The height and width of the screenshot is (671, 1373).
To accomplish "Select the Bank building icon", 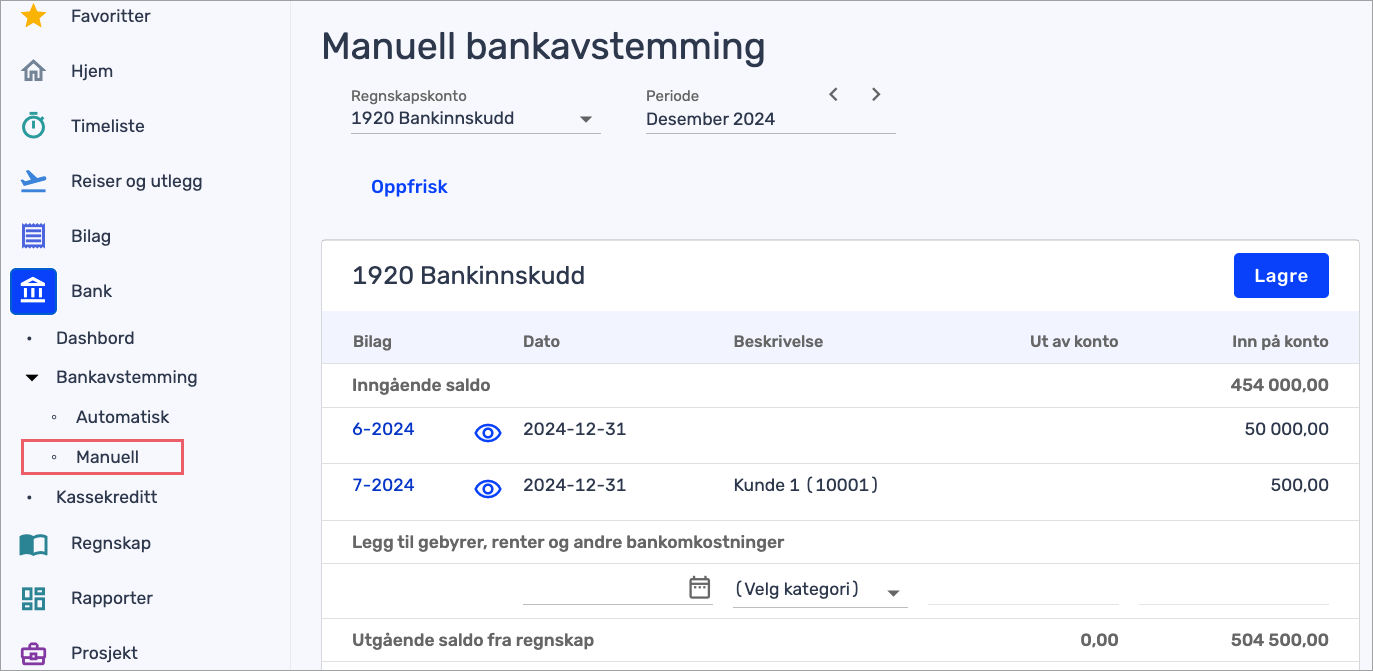I will point(33,291).
